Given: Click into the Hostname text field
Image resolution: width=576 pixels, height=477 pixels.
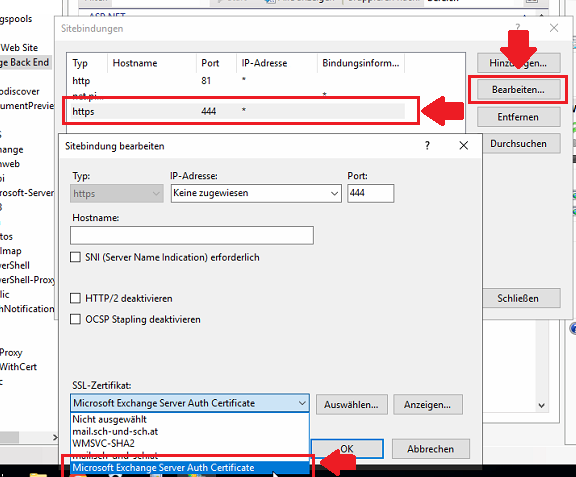Looking at the screenshot, I should [x=192, y=235].
